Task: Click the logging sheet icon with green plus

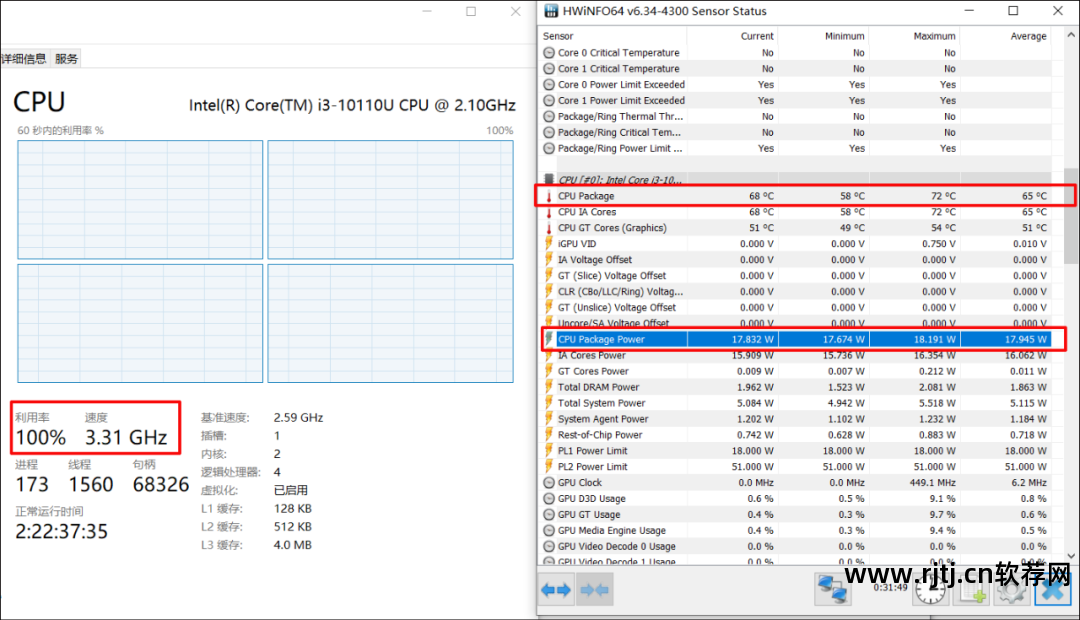Action: click(972, 592)
